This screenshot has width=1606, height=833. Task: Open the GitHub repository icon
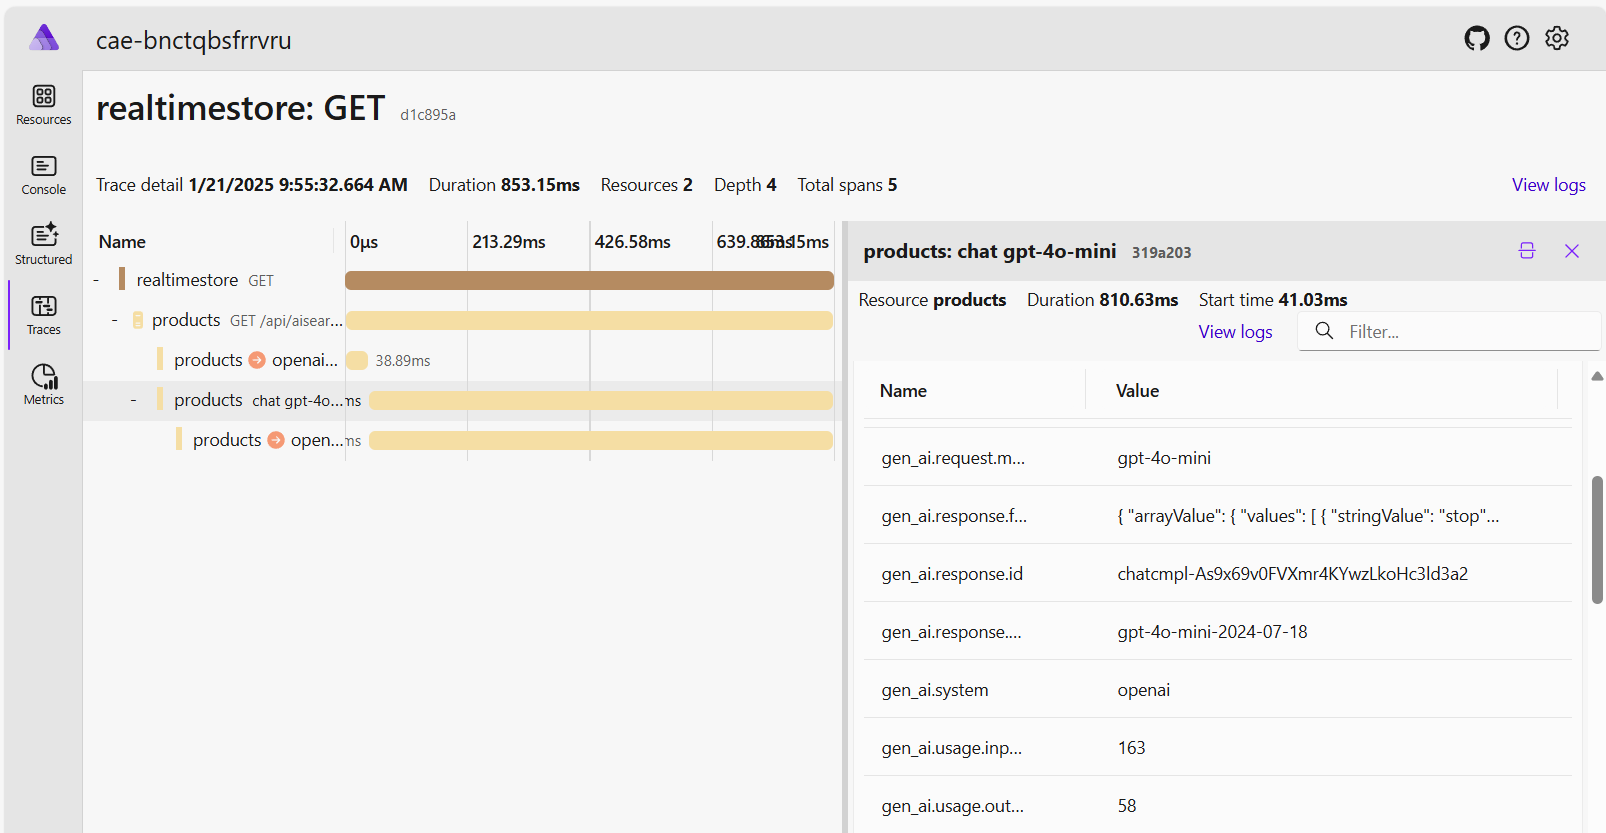tap(1477, 38)
